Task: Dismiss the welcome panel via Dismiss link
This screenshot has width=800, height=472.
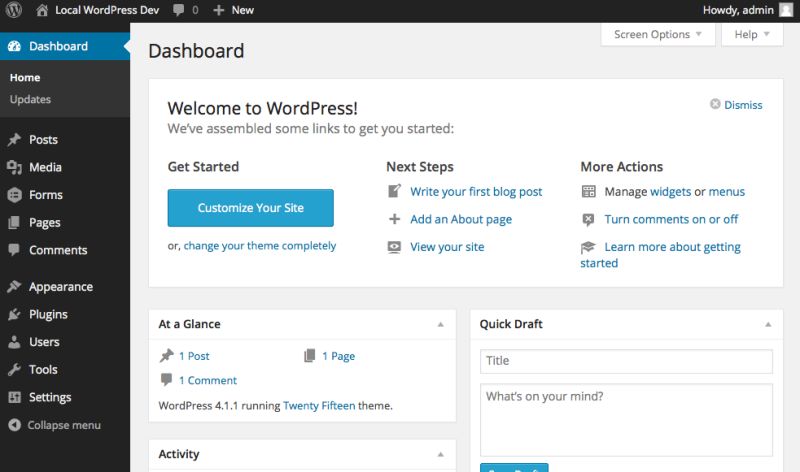Action: [x=743, y=105]
